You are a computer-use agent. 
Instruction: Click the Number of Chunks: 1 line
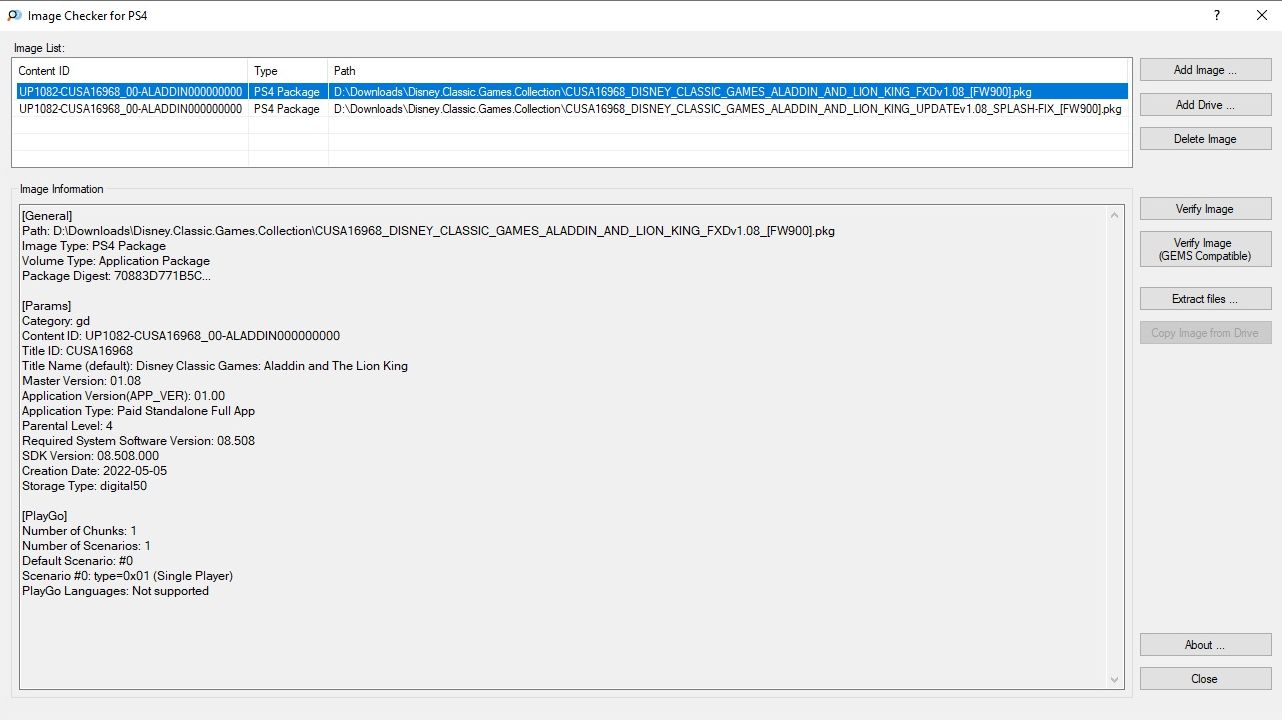coord(79,531)
